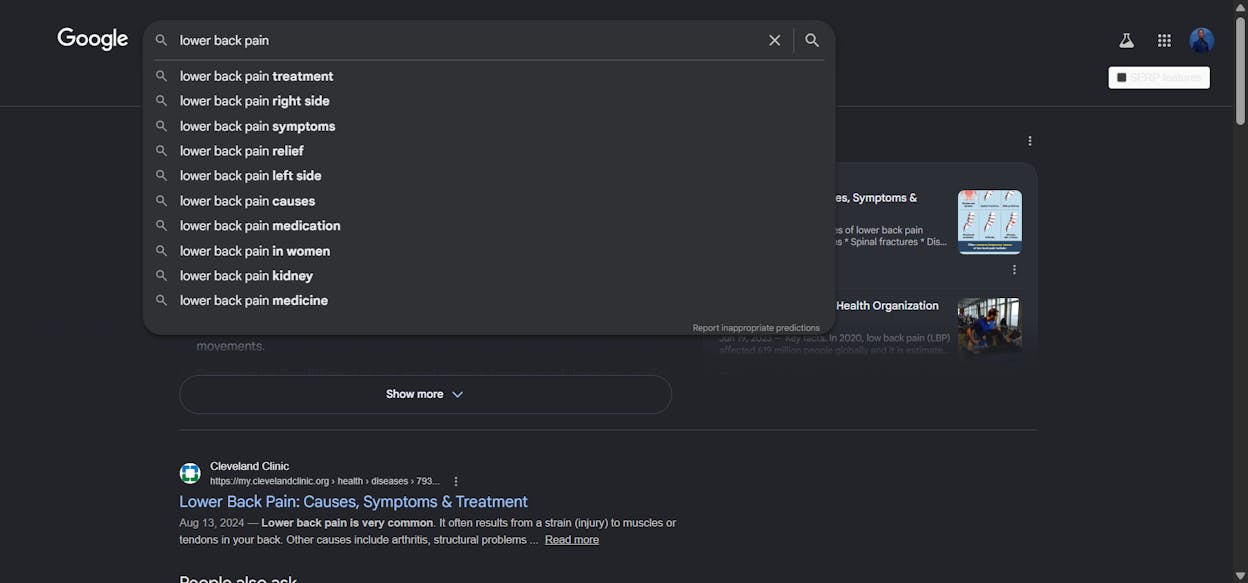Screen dimensions: 1248x583
Task: Open the Google apps grid
Action: pos(1164,40)
